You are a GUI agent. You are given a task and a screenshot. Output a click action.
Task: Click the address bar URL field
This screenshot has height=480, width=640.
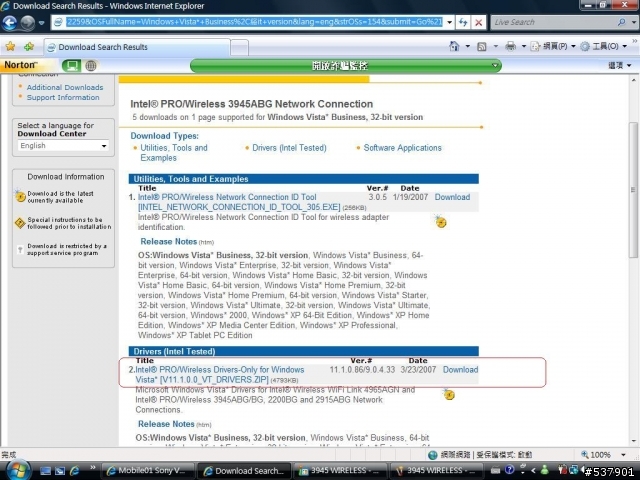[x=254, y=22]
